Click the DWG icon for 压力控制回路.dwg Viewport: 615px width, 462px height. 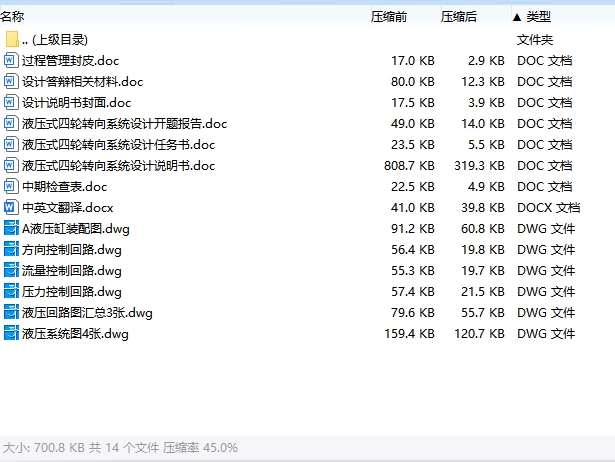[11, 291]
